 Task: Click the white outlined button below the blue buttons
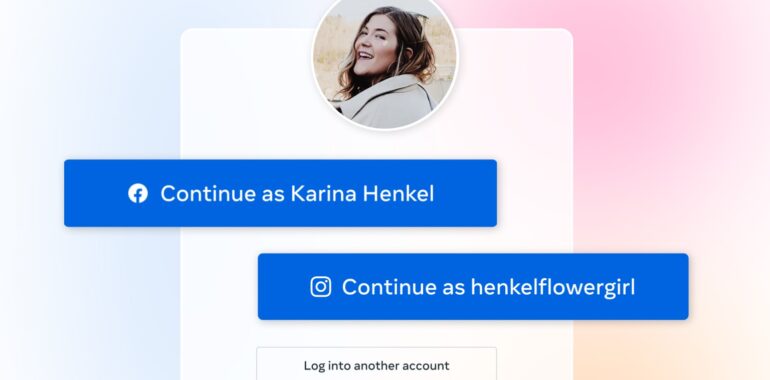point(376,364)
